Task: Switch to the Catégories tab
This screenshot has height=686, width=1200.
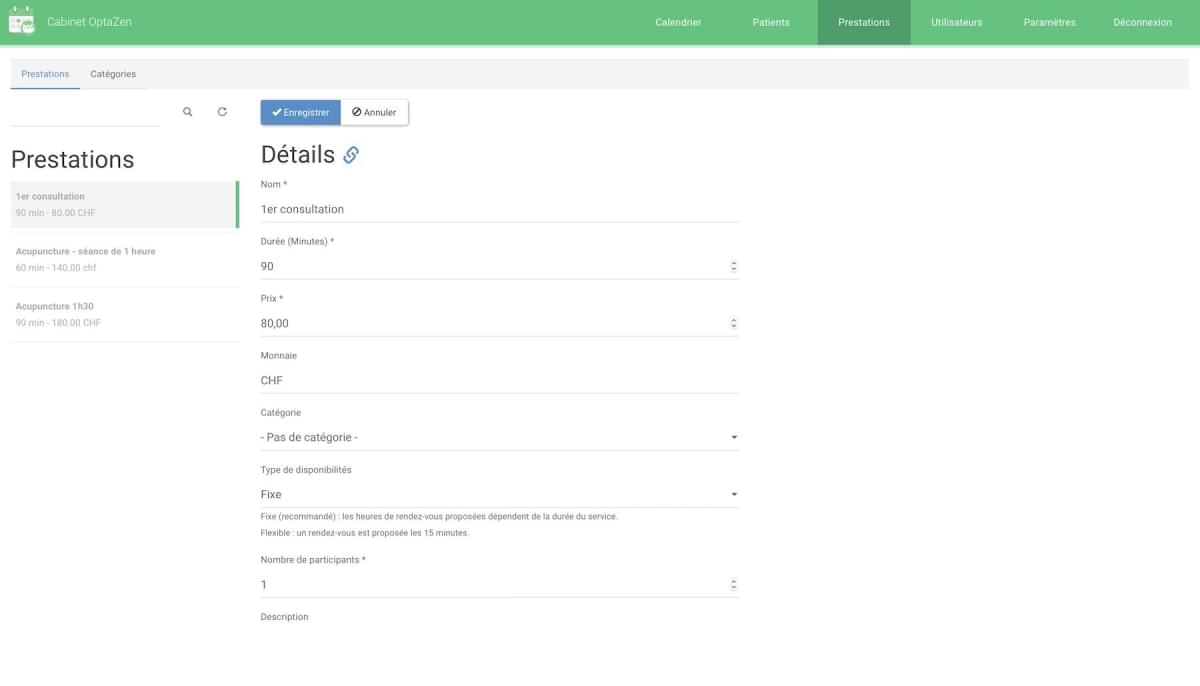Action: click(113, 73)
